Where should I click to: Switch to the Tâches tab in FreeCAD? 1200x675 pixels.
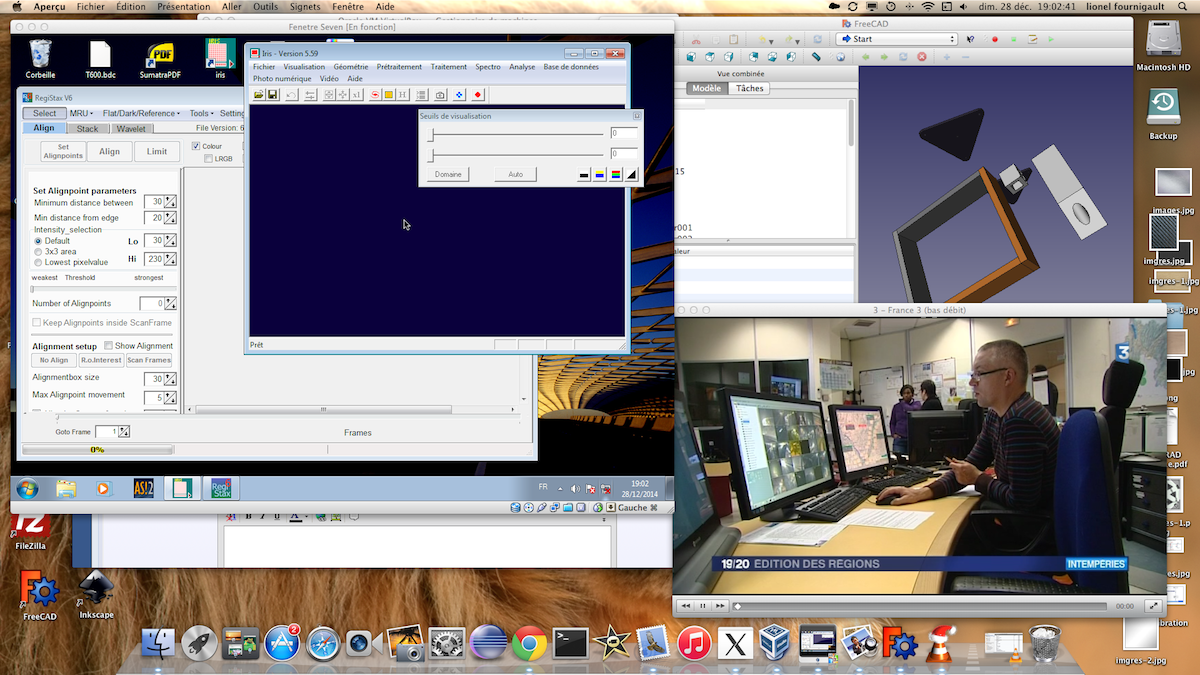coord(749,88)
